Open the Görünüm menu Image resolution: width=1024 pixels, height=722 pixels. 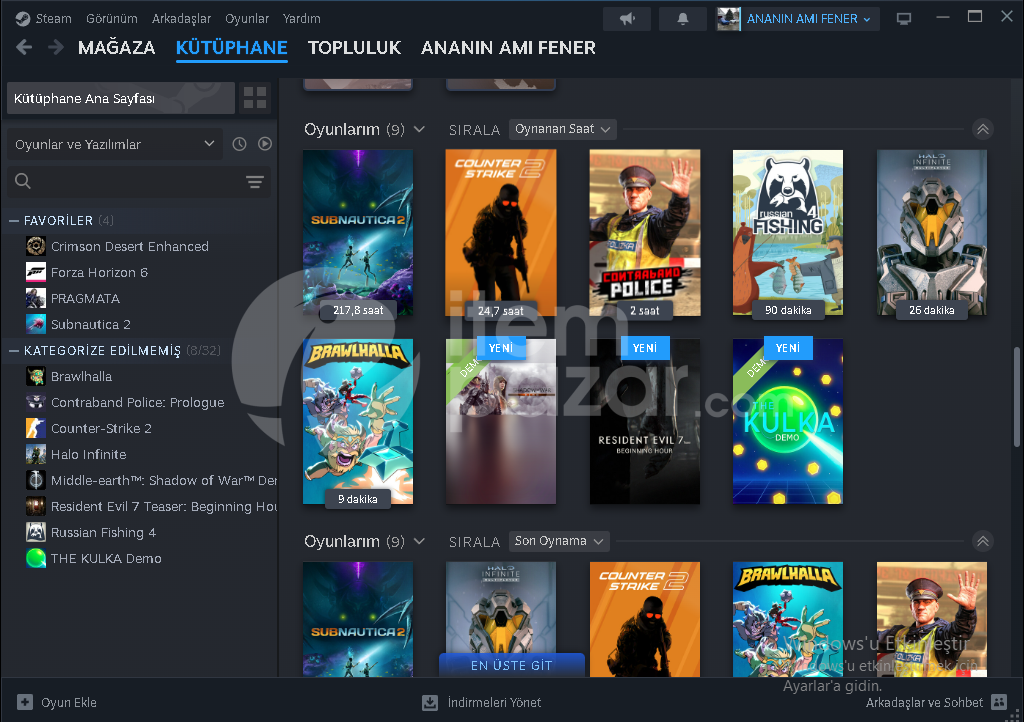click(112, 19)
